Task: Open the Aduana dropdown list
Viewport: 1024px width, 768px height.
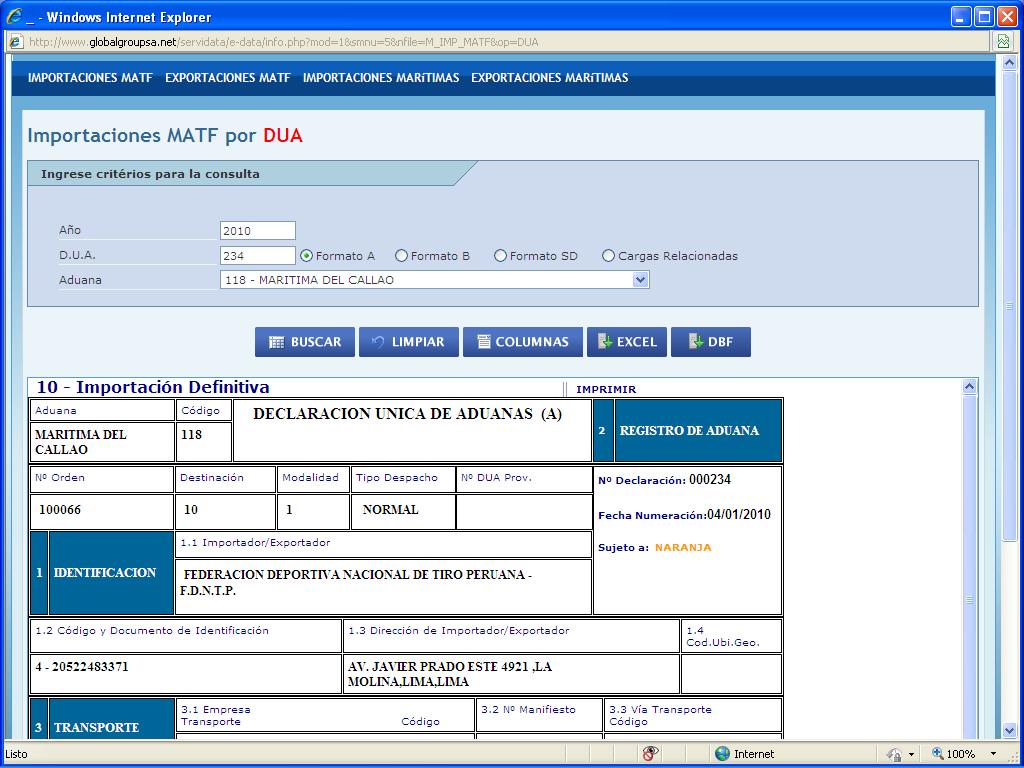Action: tap(641, 281)
